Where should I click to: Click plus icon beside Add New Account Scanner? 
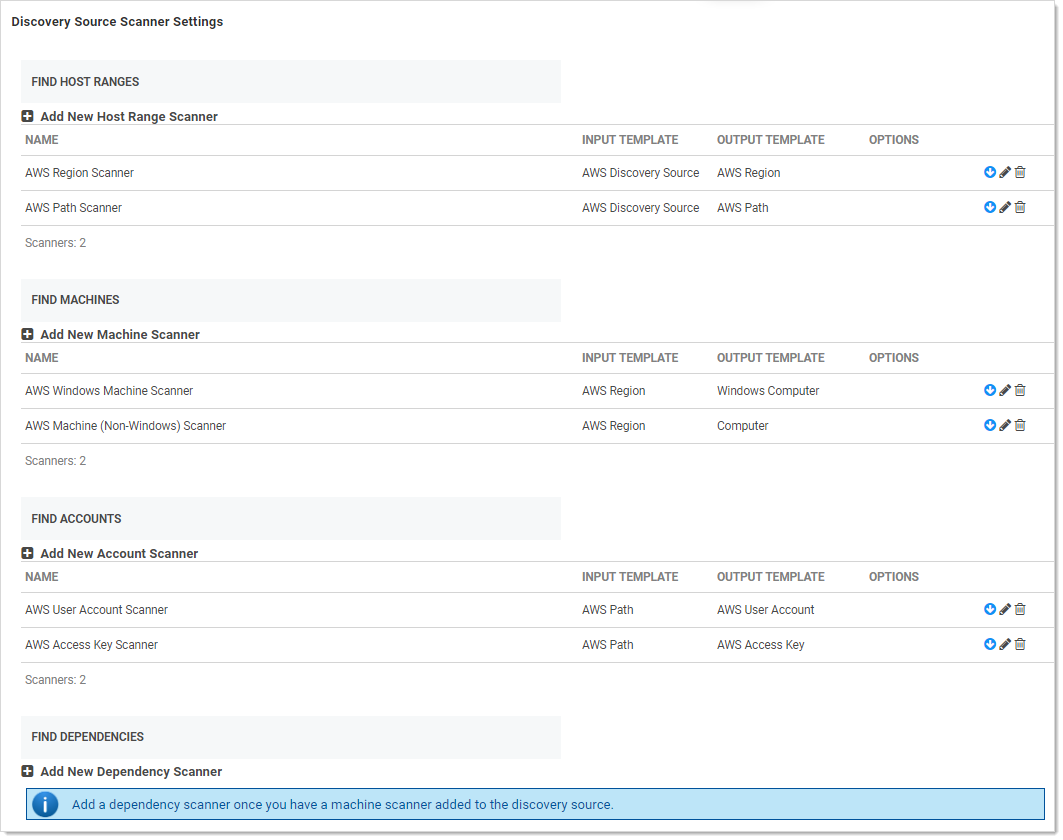click(27, 553)
